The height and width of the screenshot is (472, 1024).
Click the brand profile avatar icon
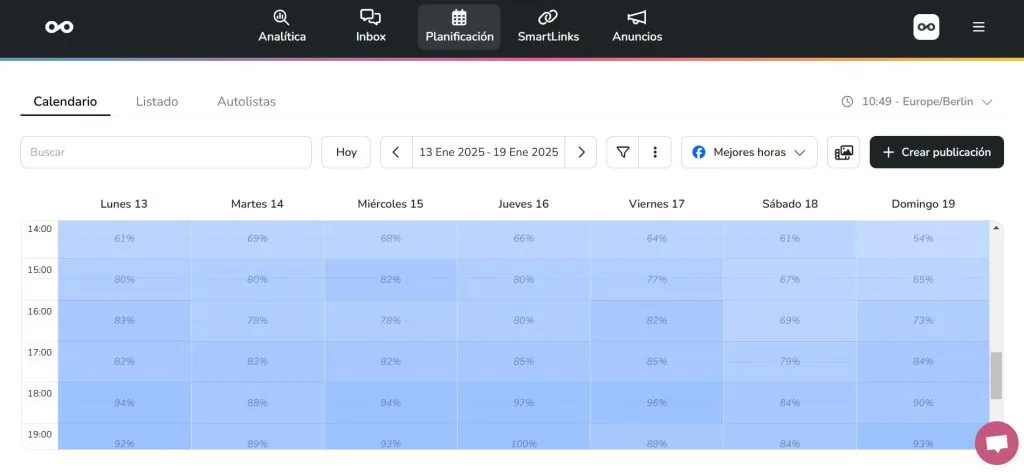926,27
